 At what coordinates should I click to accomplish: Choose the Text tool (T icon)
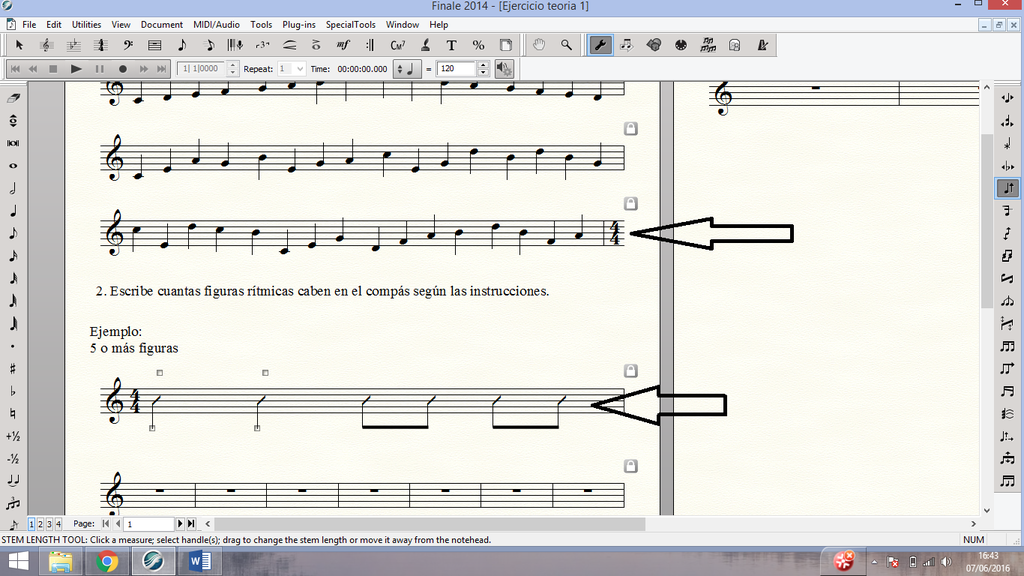(x=451, y=45)
